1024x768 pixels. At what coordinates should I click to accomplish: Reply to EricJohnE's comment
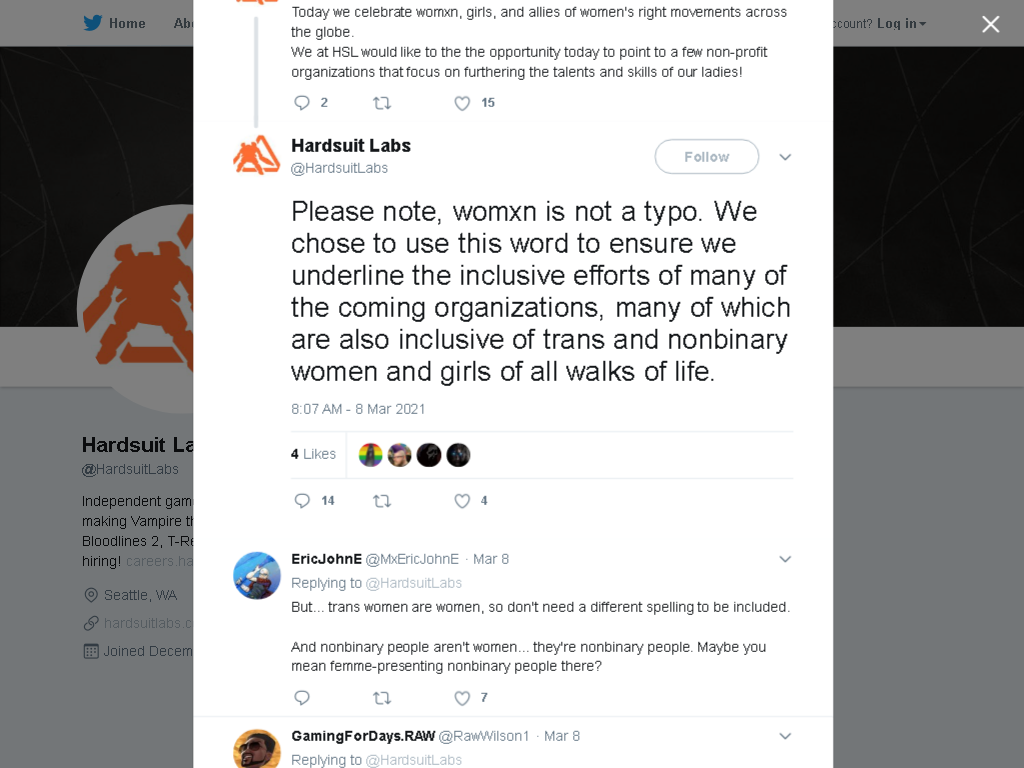(302, 697)
